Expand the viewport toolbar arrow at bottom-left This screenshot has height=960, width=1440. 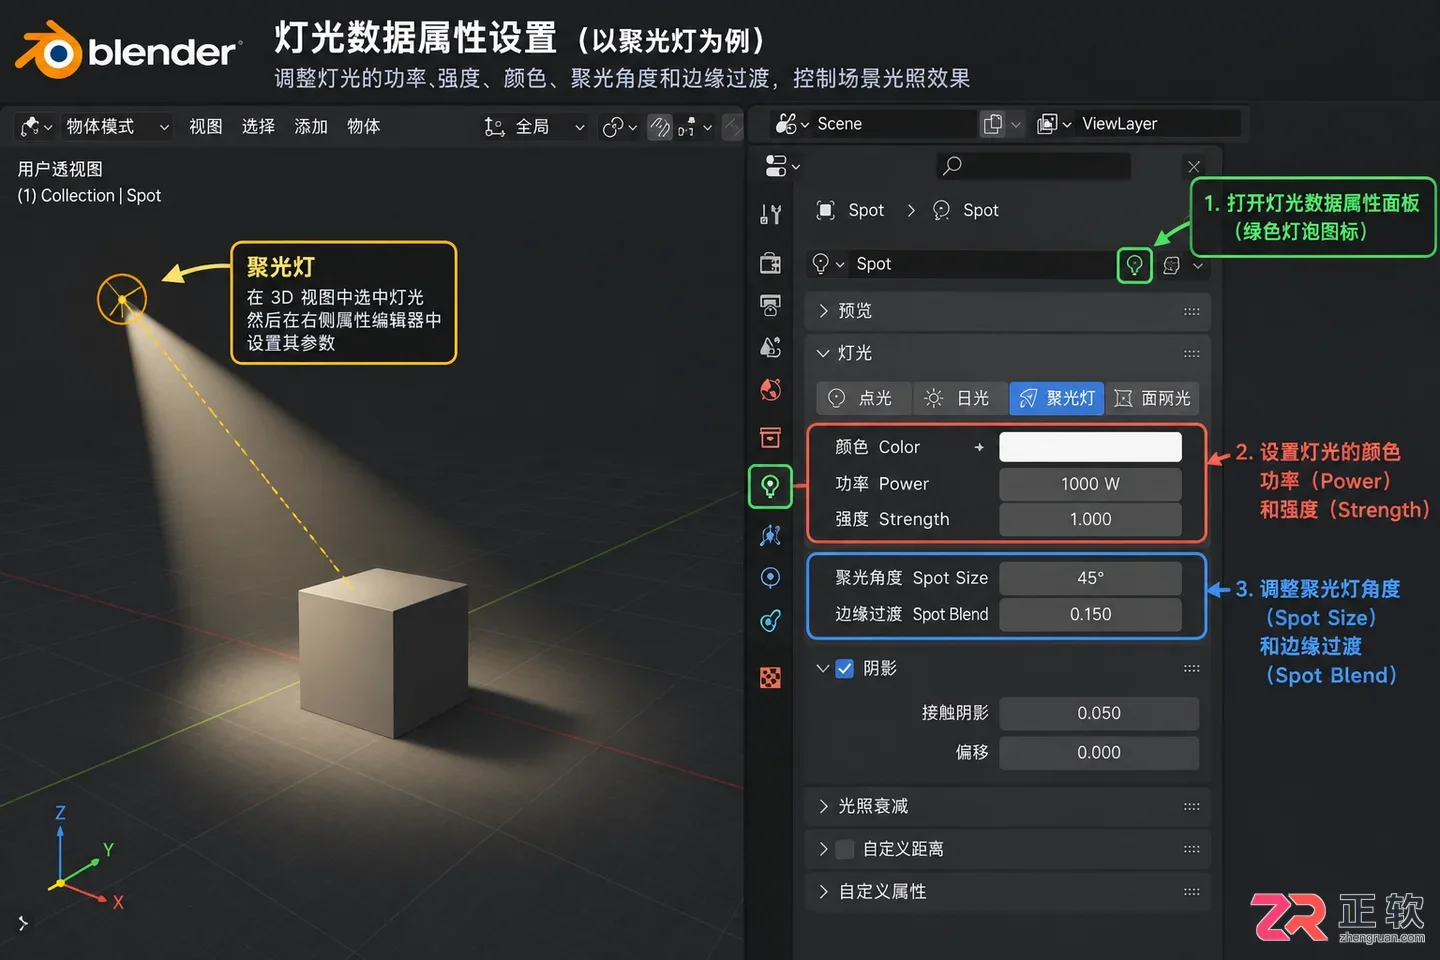click(x=23, y=923)
